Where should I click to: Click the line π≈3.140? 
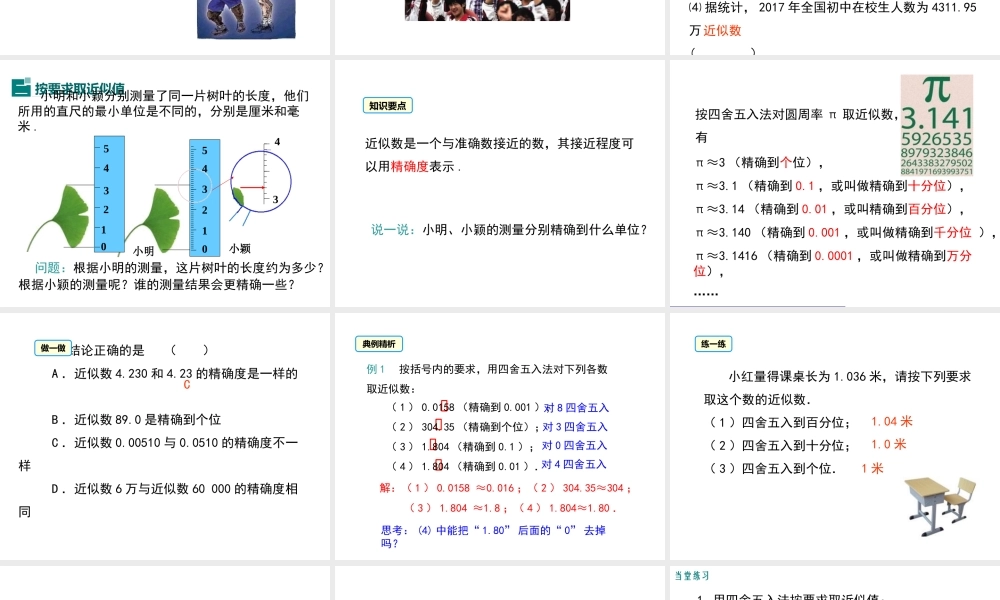pos(845,233)
